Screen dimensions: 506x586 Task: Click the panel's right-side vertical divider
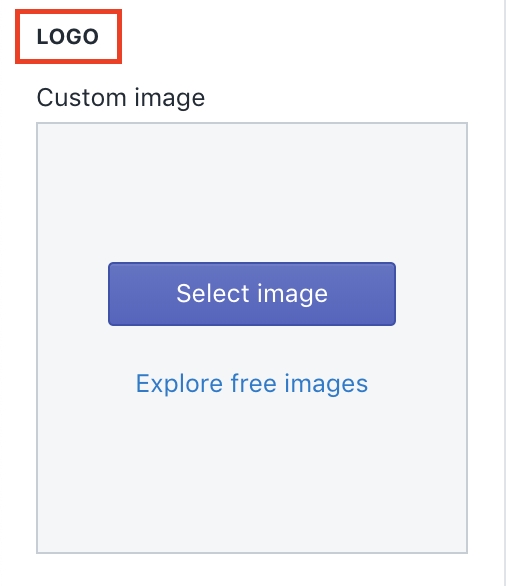click(505, 293)
